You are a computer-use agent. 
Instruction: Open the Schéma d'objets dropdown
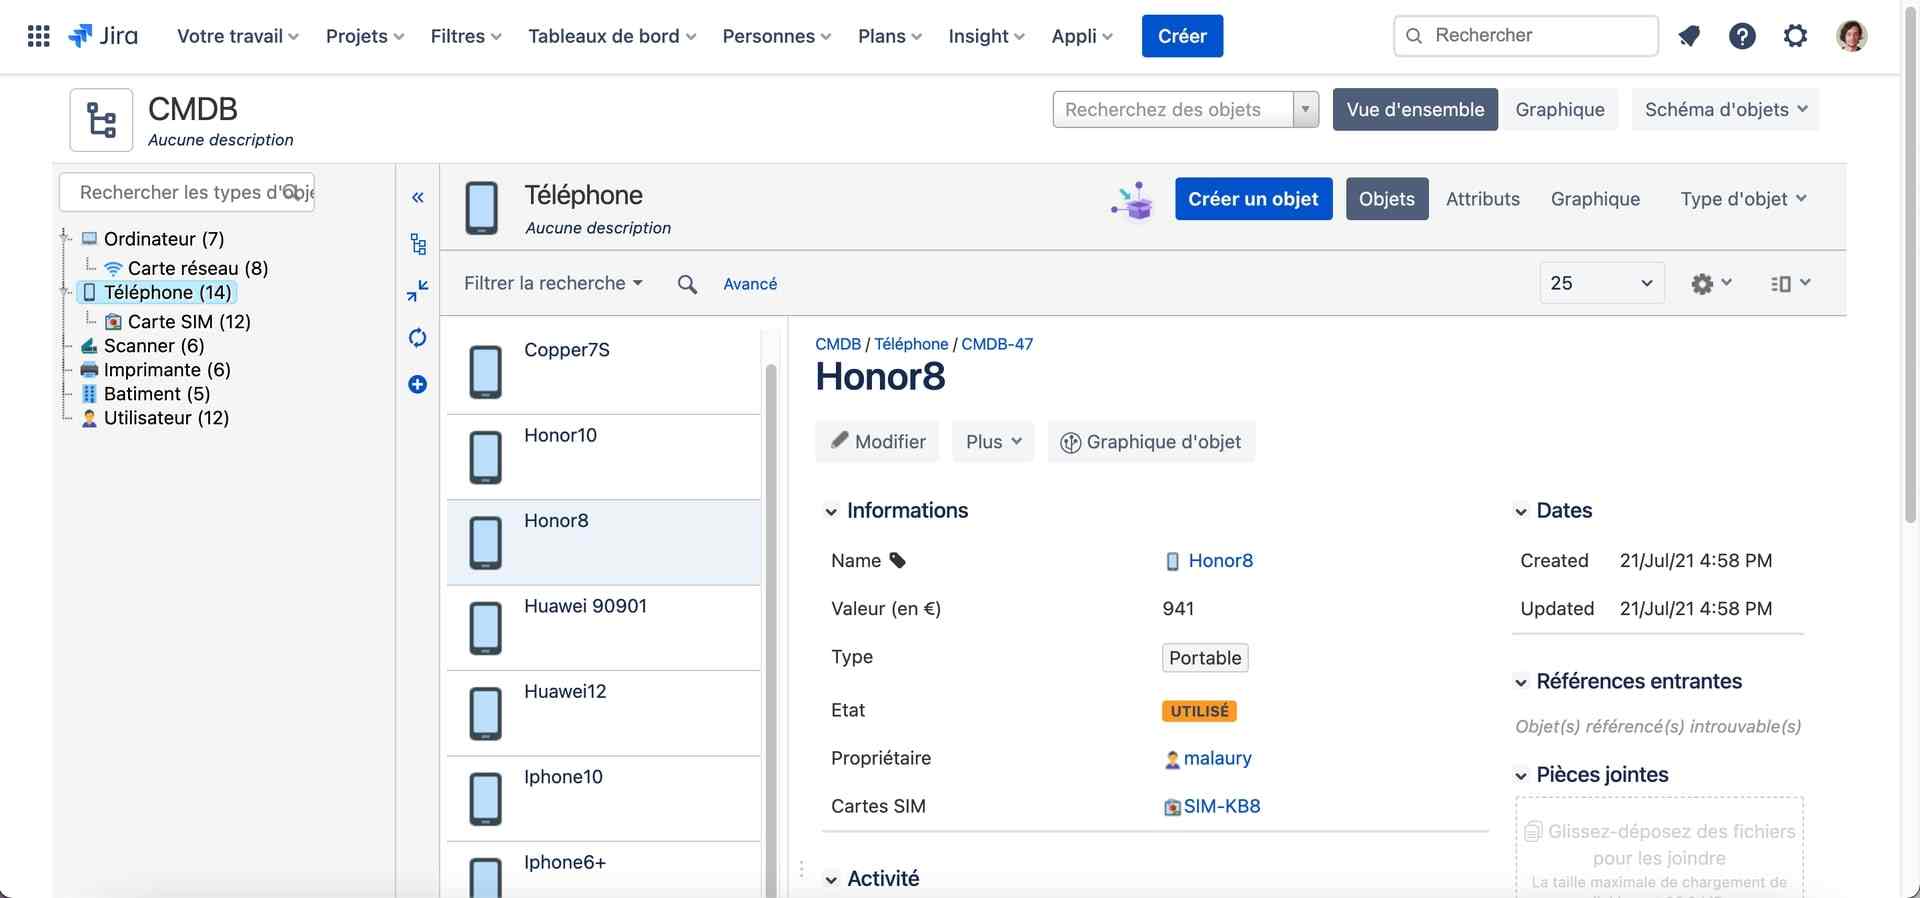click(x=1726, y=109)
